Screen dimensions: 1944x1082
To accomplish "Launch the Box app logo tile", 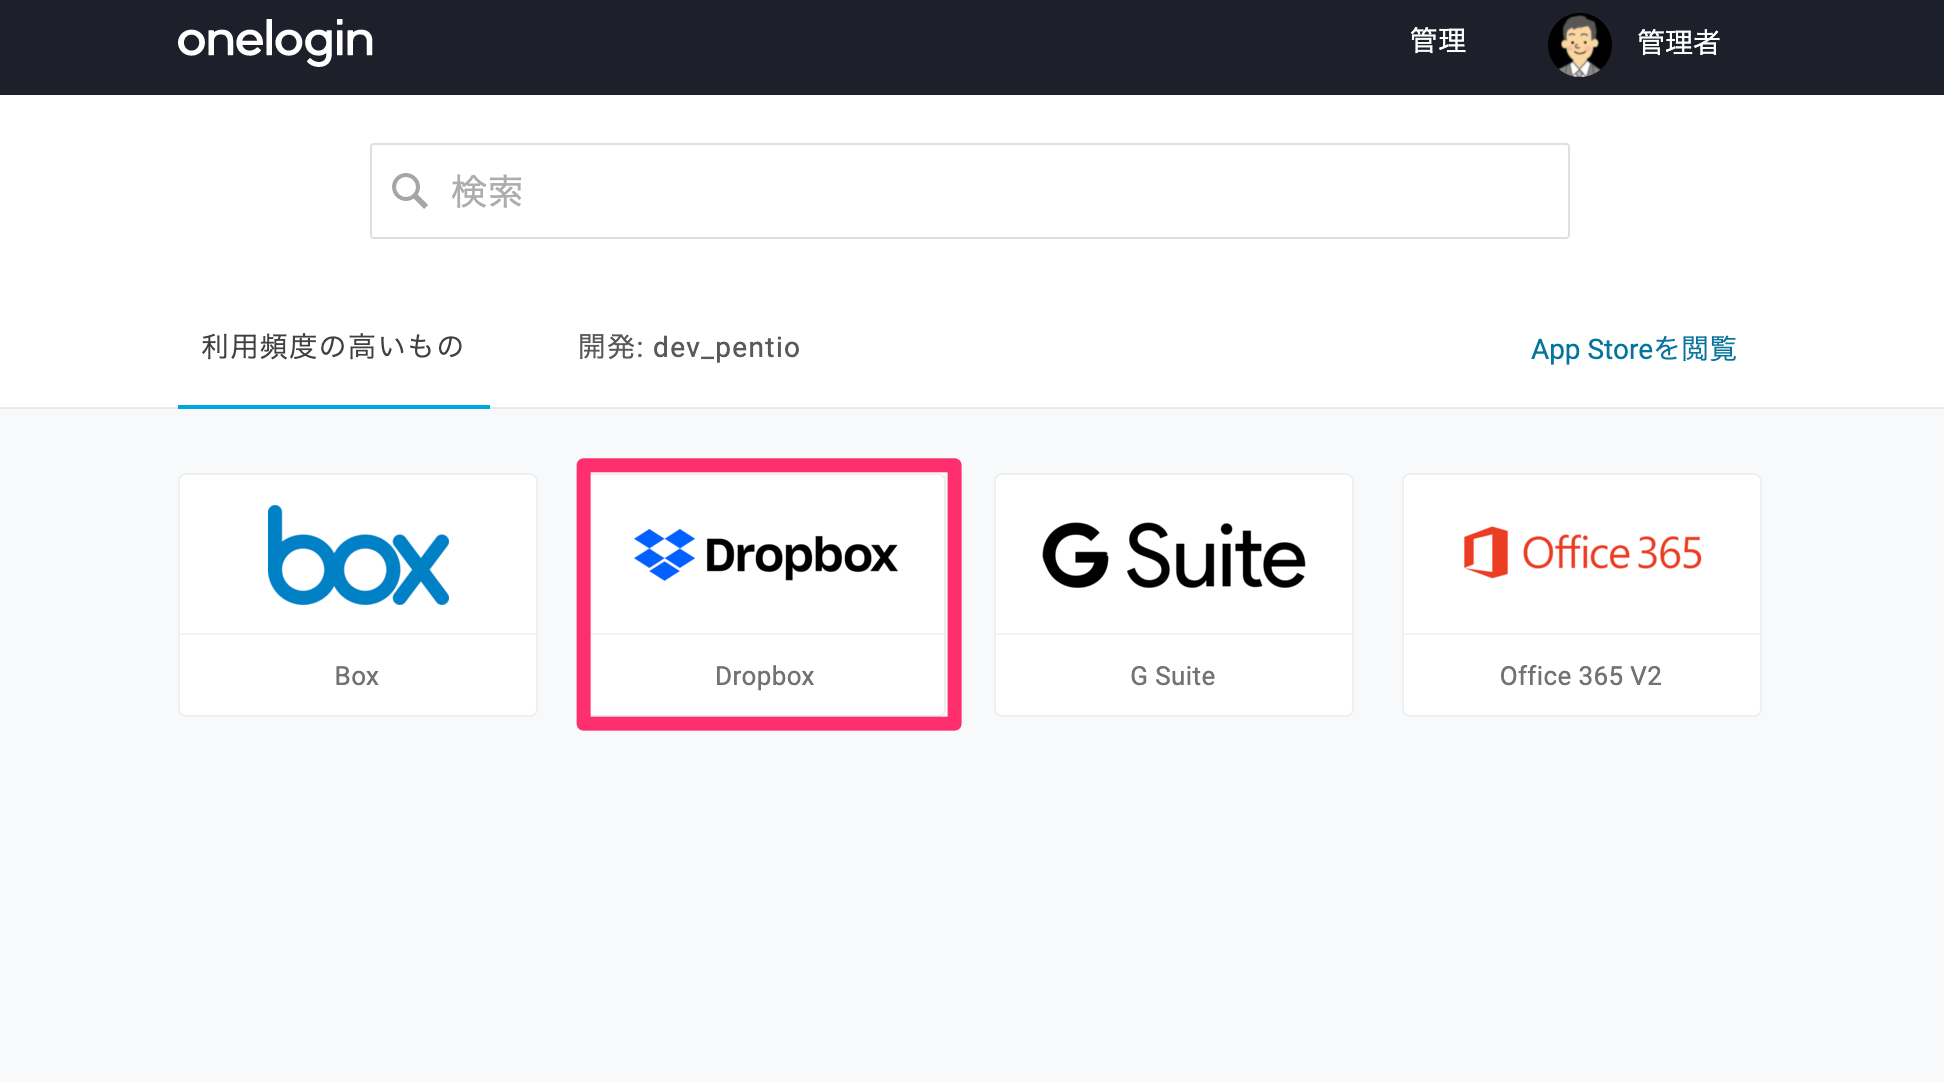I will 358,555.
